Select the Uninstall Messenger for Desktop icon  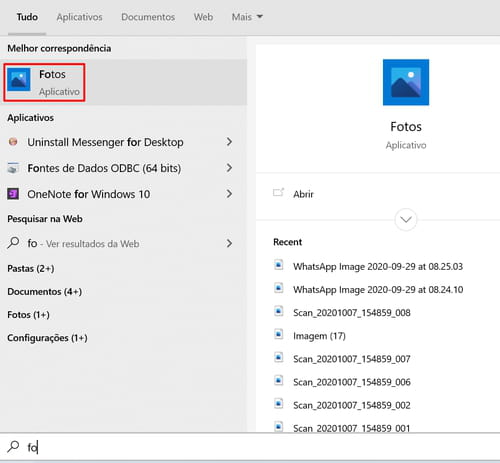[13, 142]
